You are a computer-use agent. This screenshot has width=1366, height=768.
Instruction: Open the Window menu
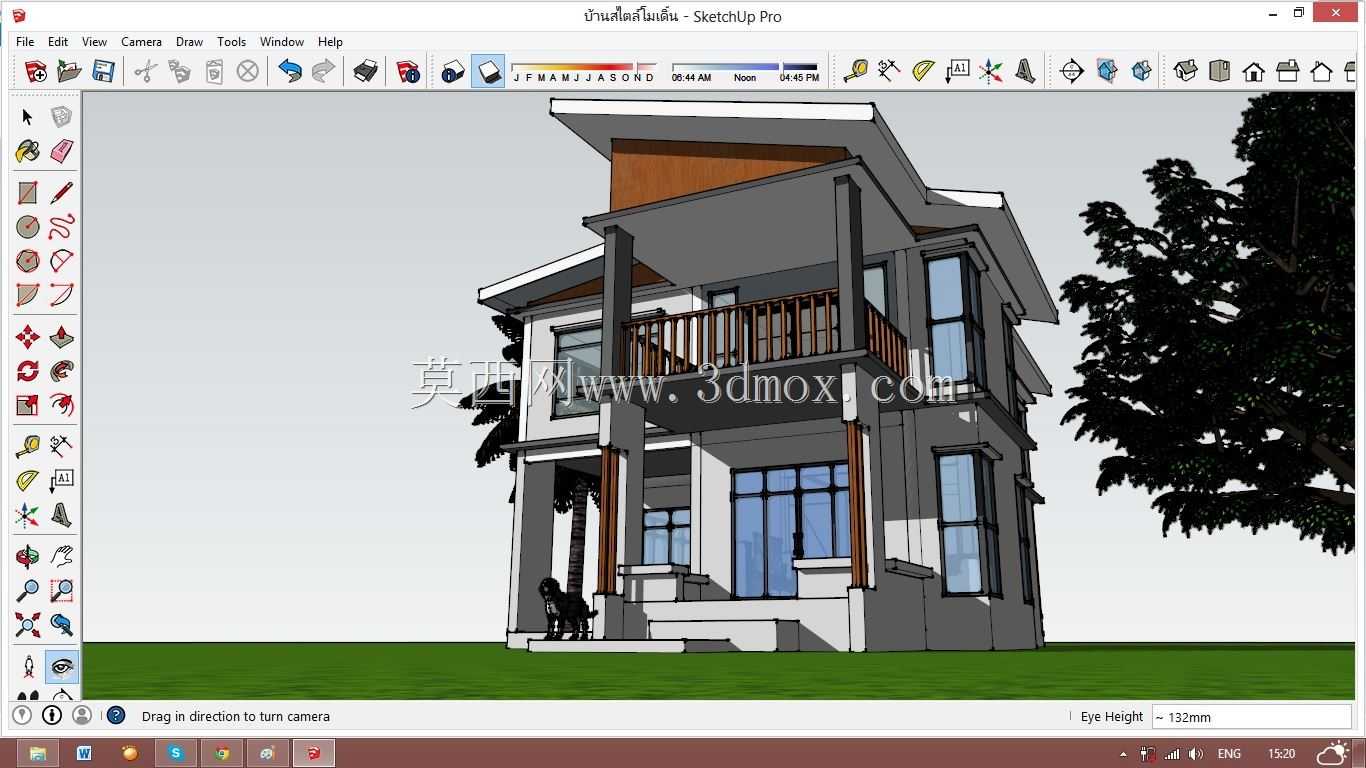[x=282, y=42]
